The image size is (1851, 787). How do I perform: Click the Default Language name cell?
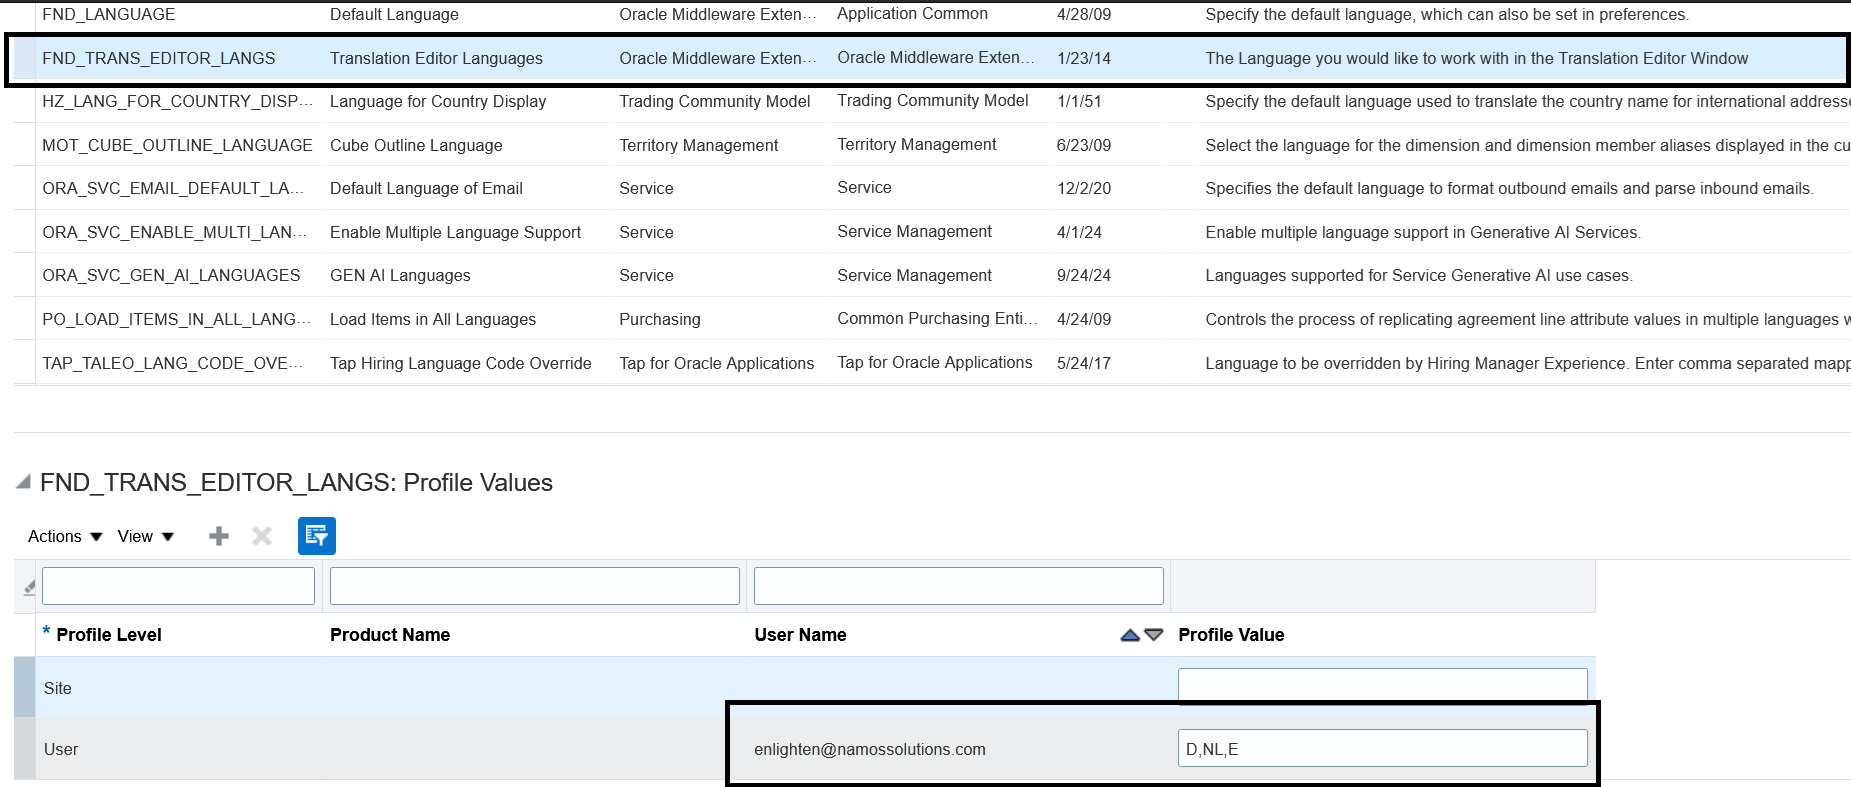click(x=394, y=15)
